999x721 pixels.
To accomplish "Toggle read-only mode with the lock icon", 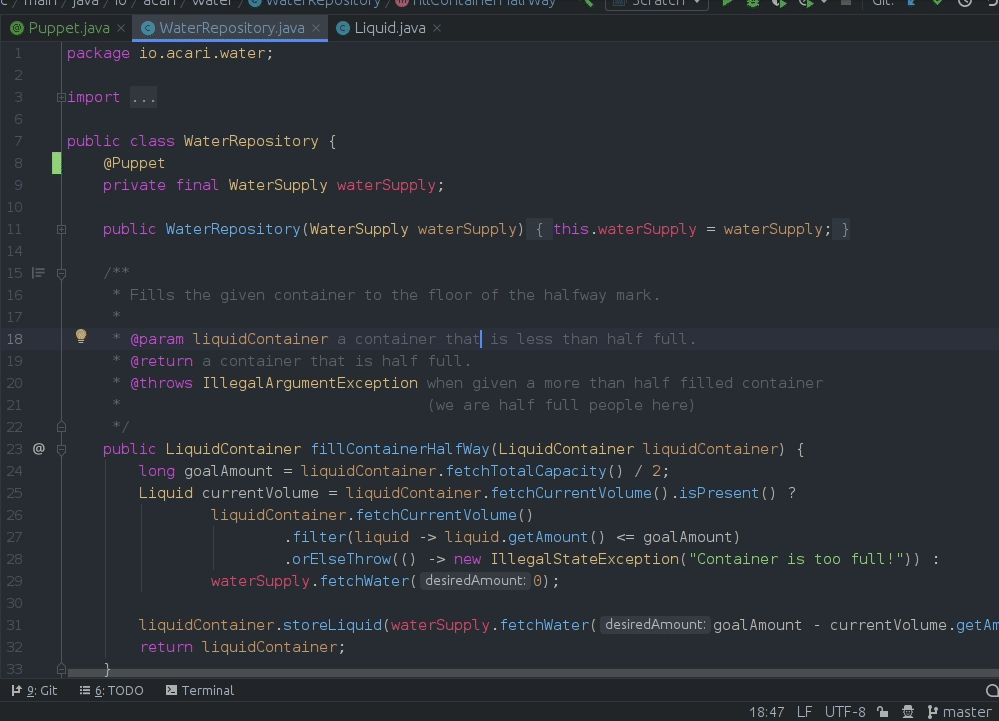I will coord(884,712).
